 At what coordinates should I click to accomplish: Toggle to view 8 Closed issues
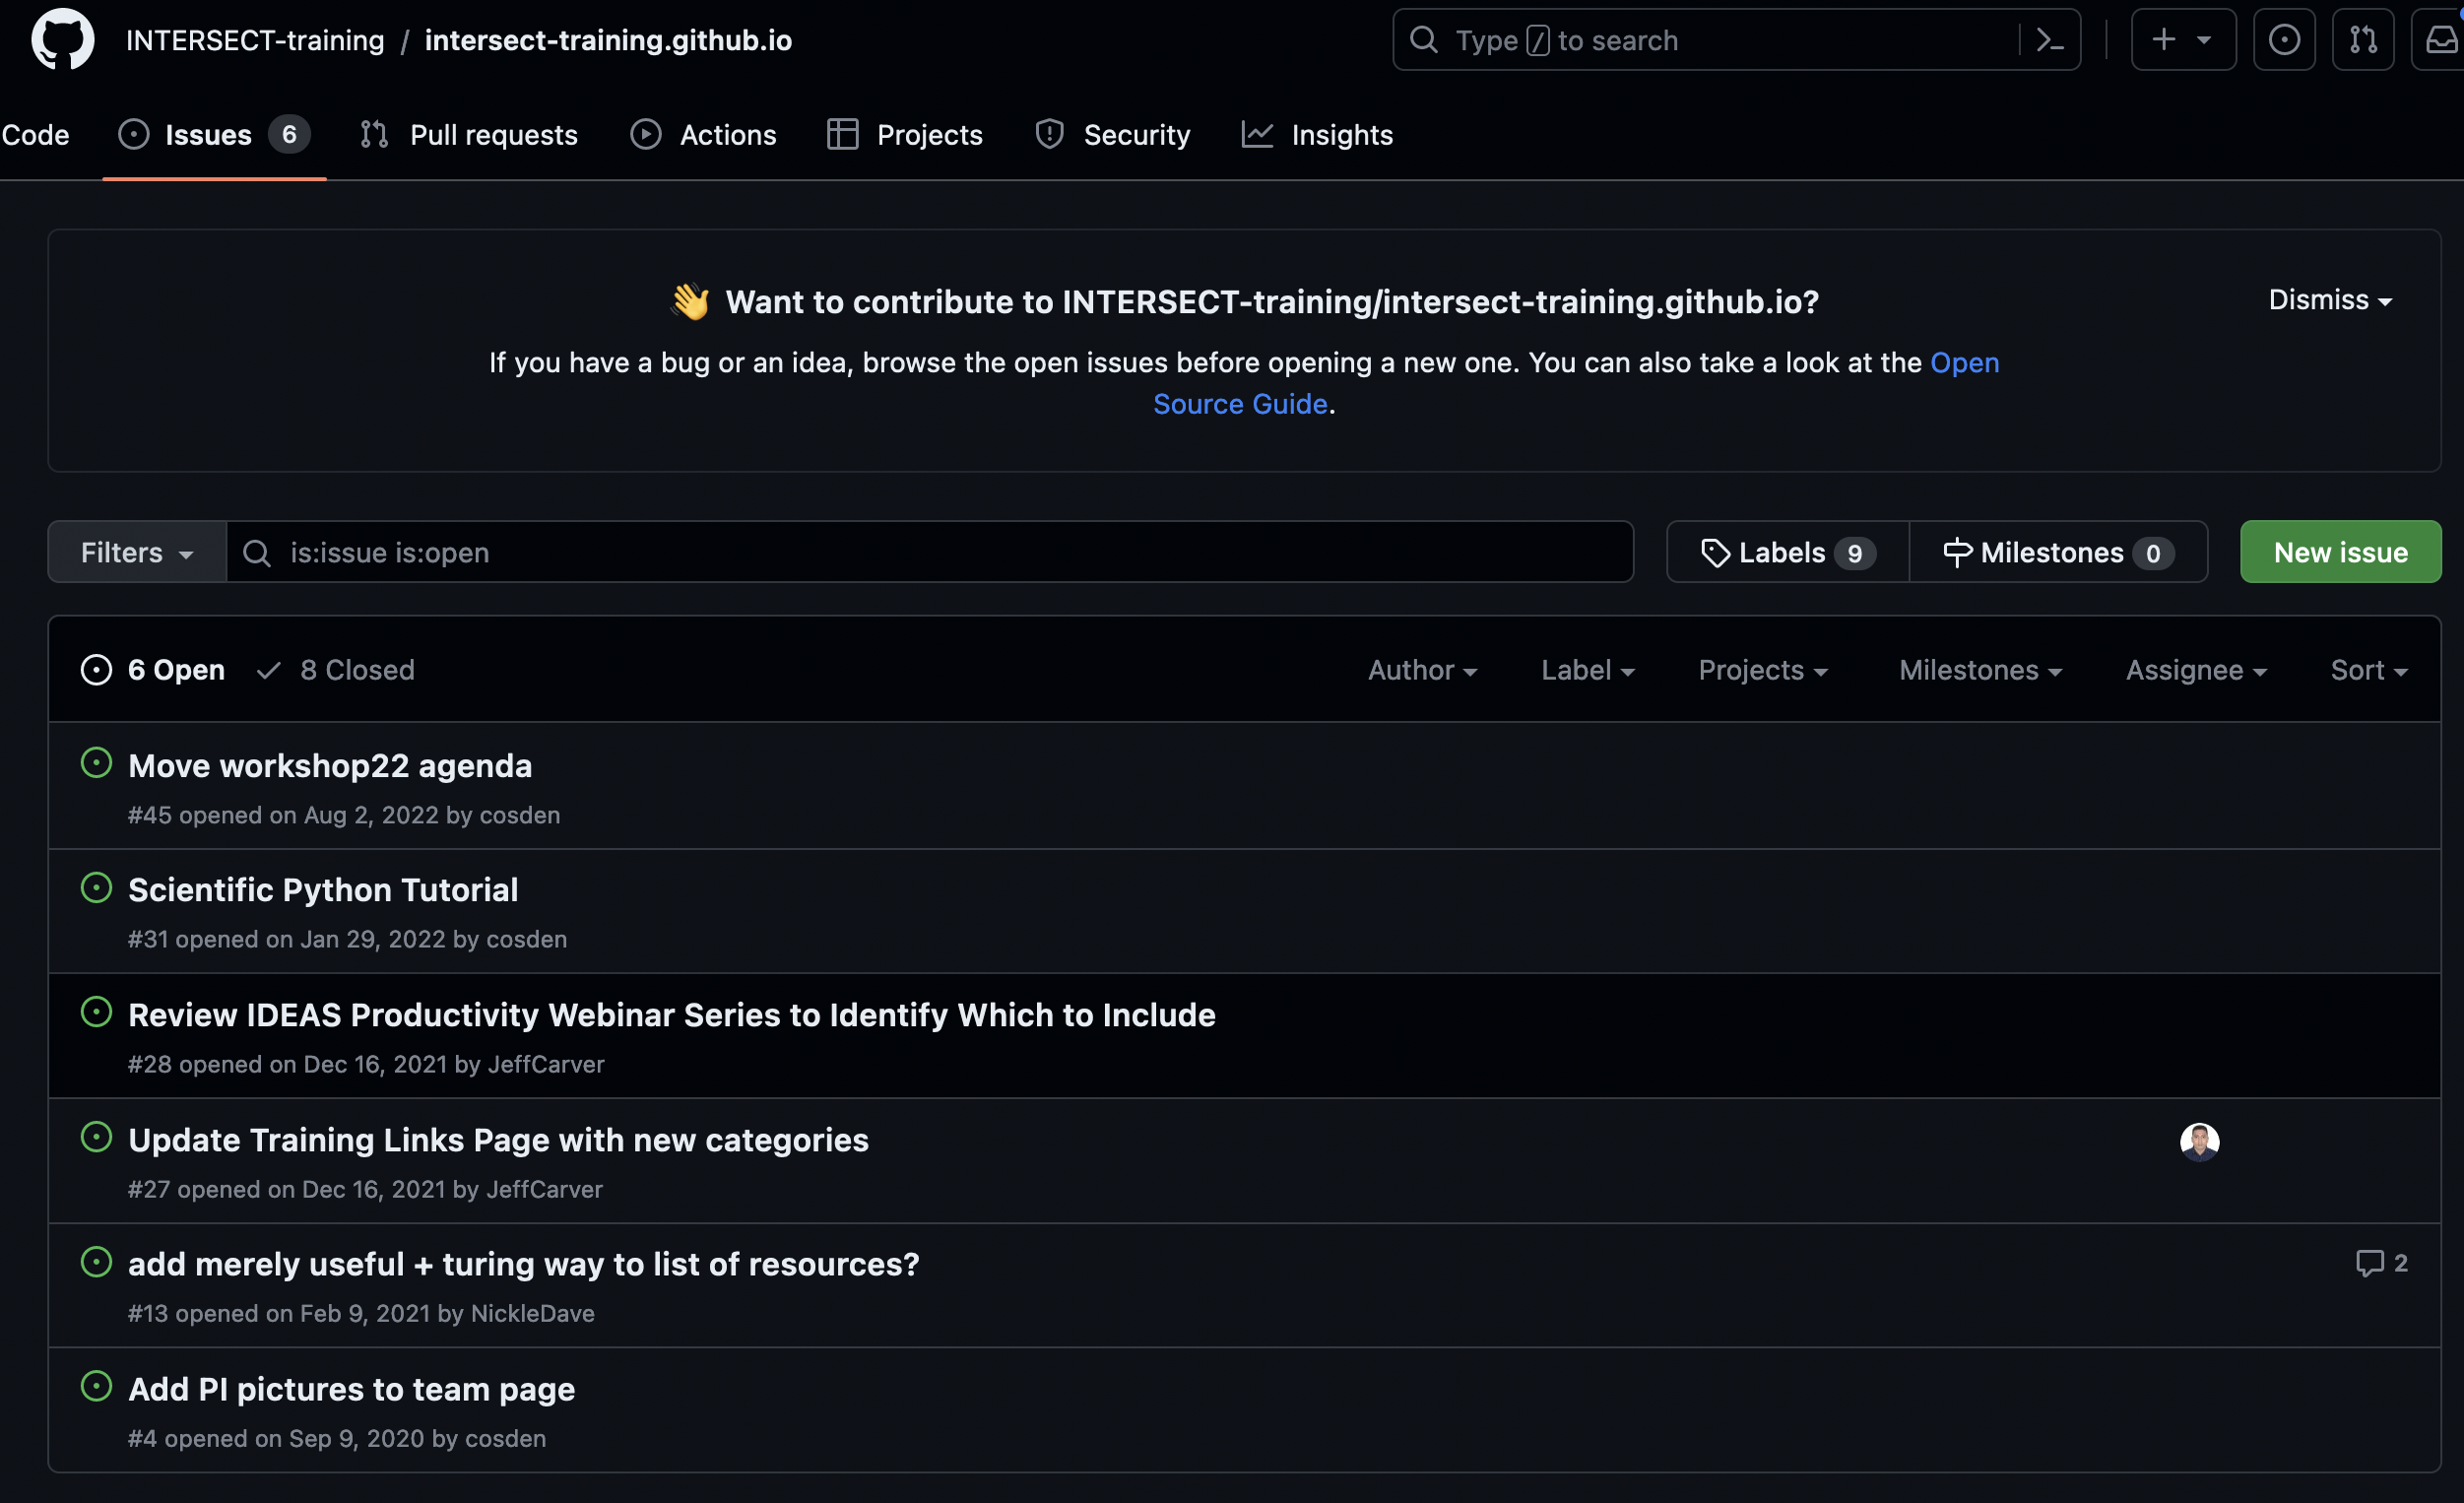(335, 669)
